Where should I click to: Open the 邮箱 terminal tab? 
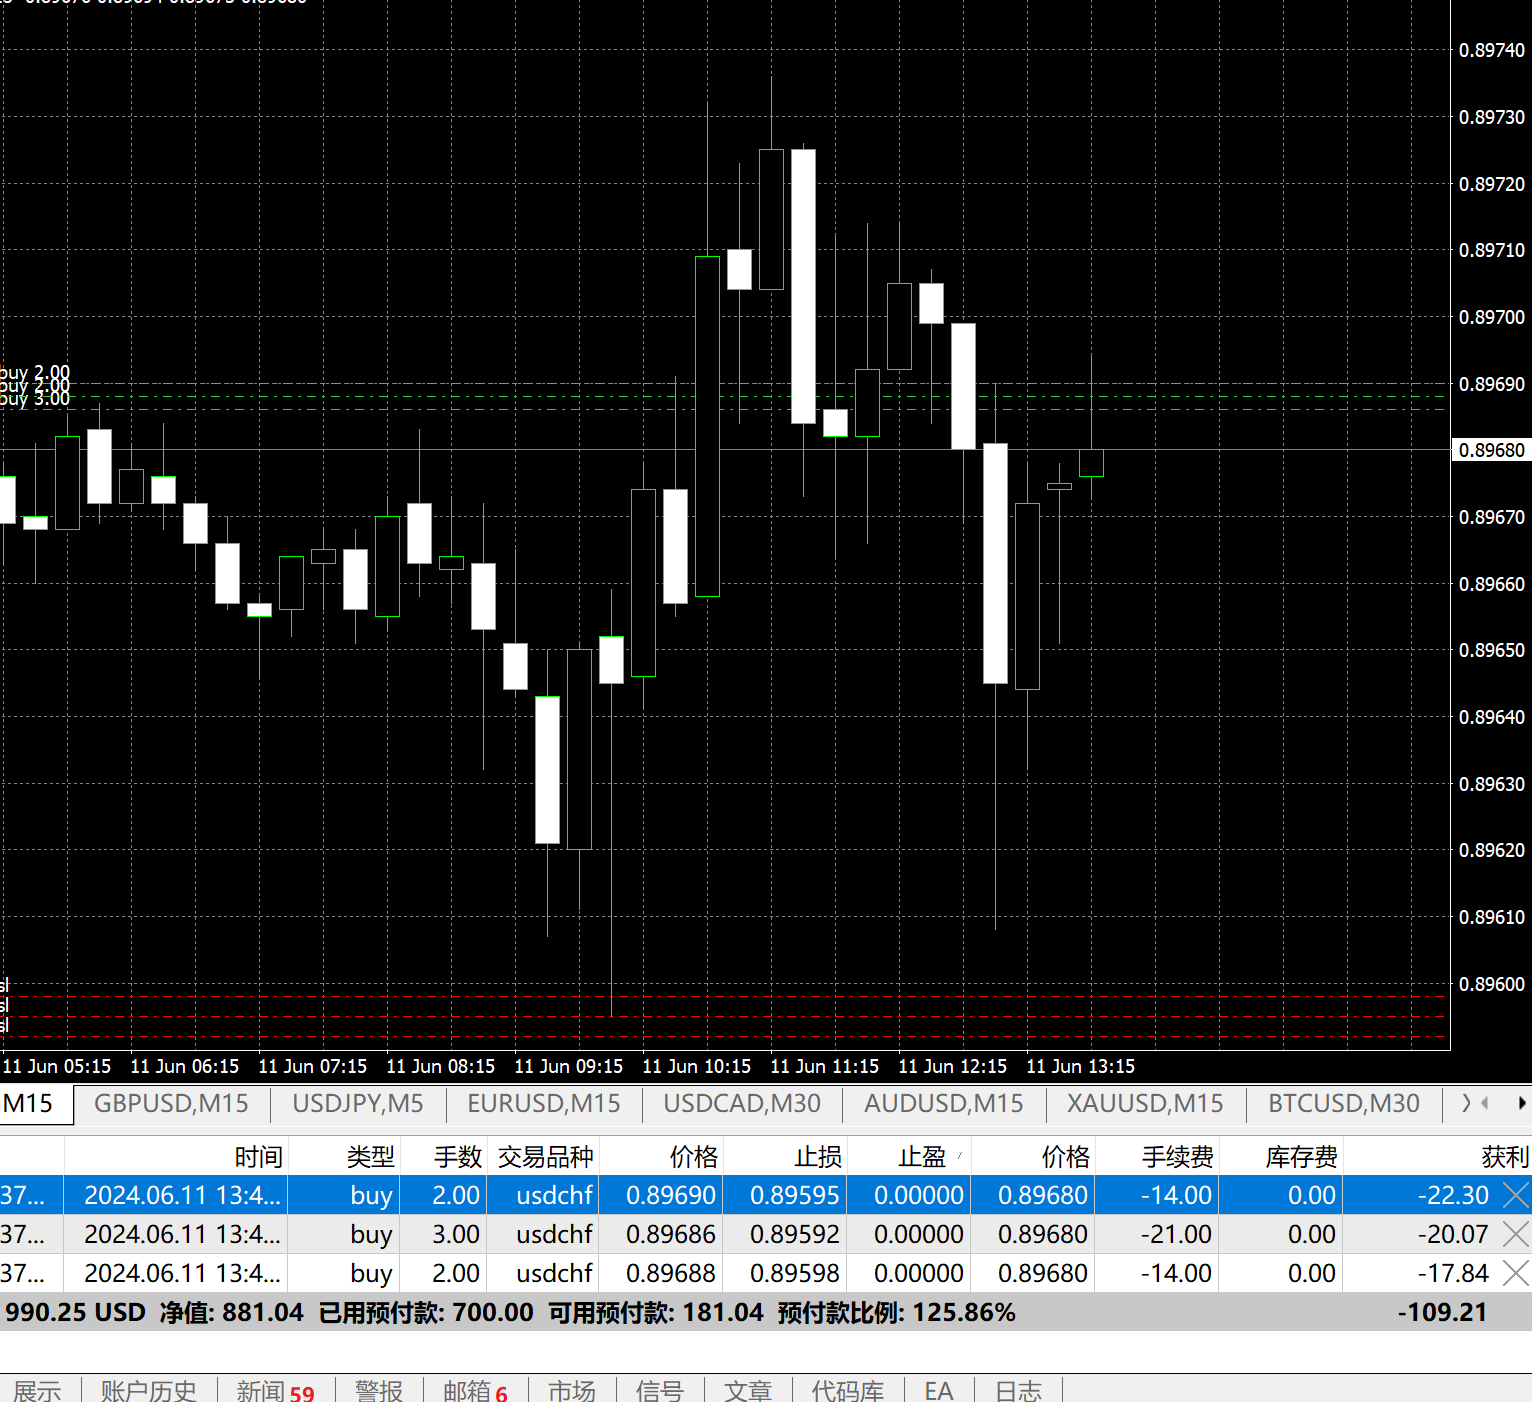click(x=475, y=1391)
